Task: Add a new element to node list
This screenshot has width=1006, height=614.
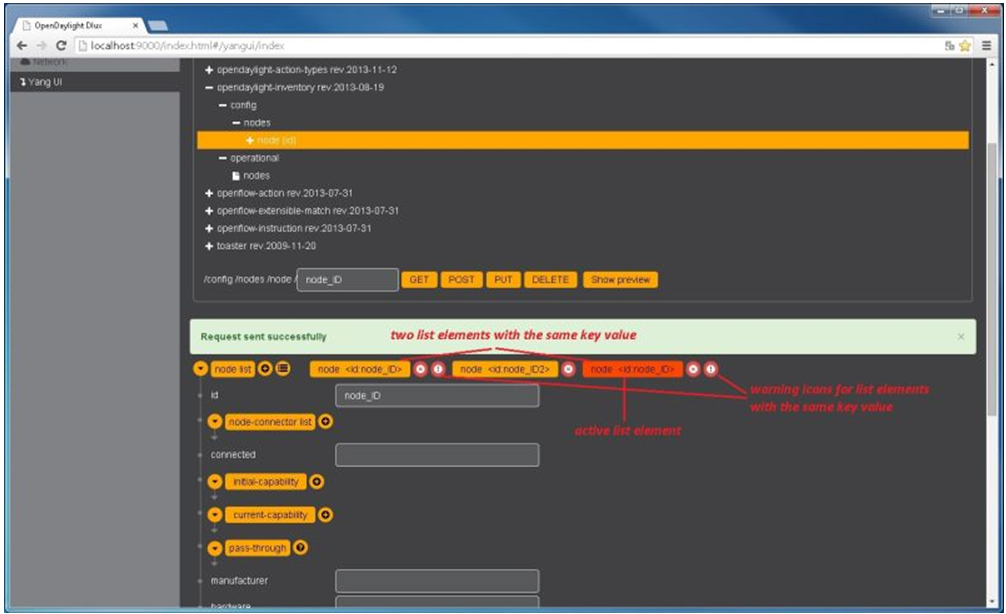Action: (265, 369)
